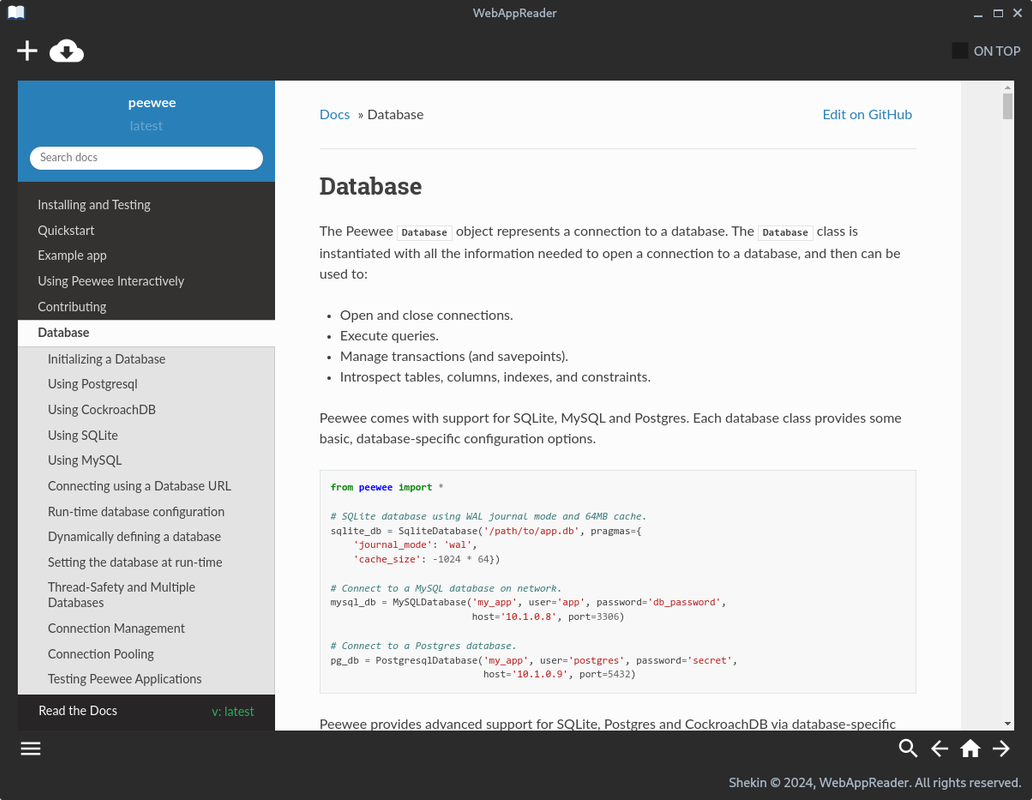The height and width of the screenshot is (800, 1032).
Task: Click the vertical scrollbar thumb
Action: point(1008,106)
